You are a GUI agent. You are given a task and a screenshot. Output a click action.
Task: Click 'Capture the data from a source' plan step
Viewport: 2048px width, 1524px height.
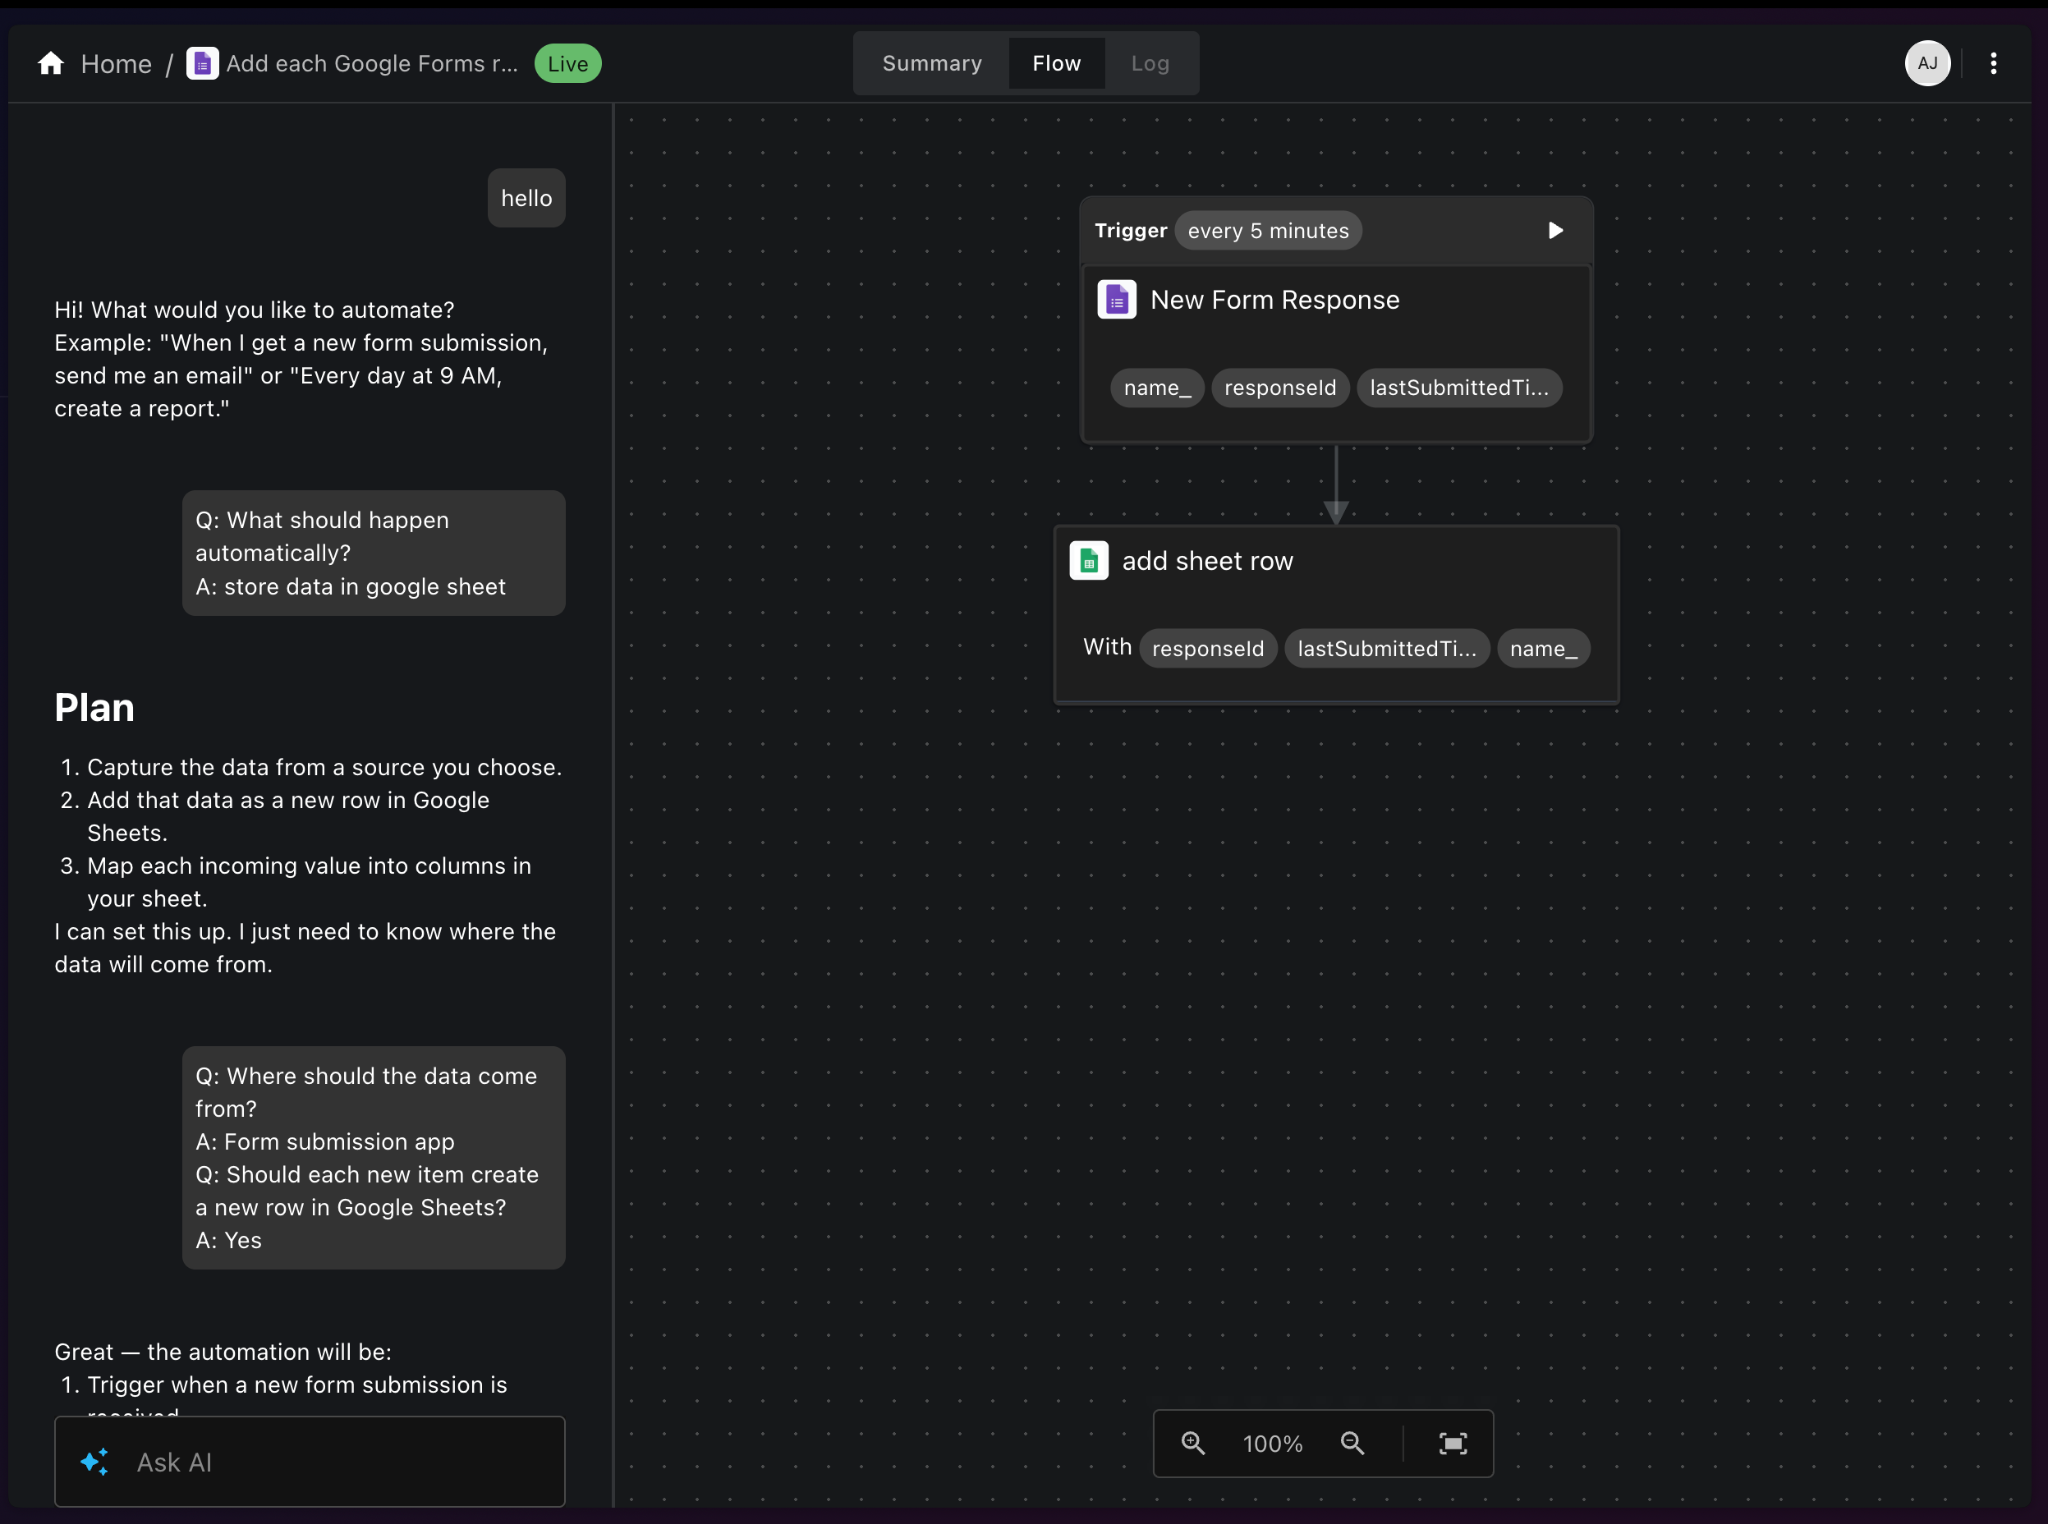tap(324, 767)
